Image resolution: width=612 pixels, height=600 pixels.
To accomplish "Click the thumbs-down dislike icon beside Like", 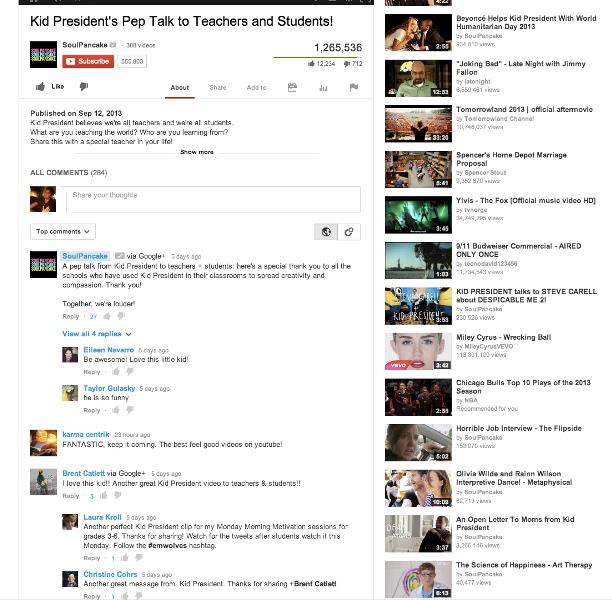I will point(84,87).
